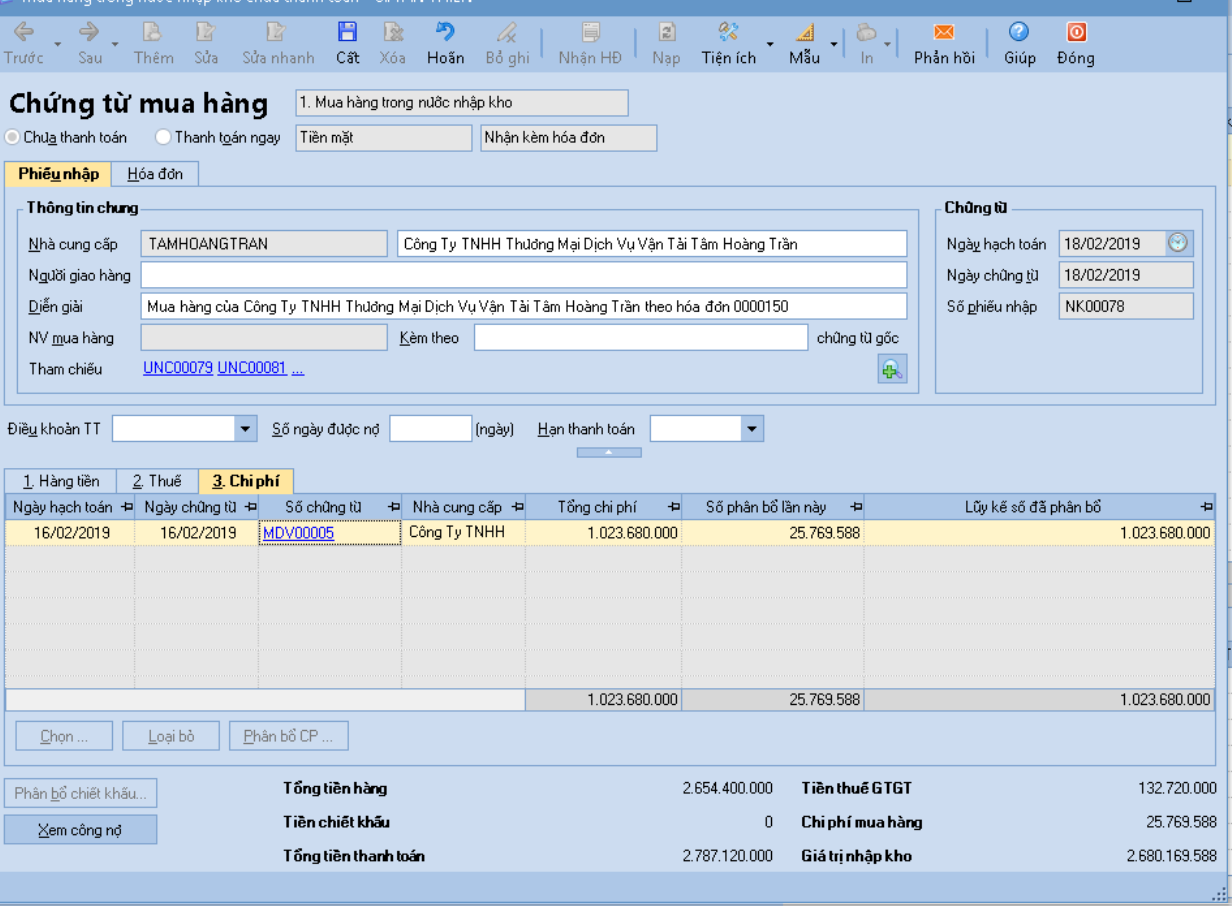Expand the Điều khoản TT dropdown
Screen dimensions: 1232x906
pos(246,429)
